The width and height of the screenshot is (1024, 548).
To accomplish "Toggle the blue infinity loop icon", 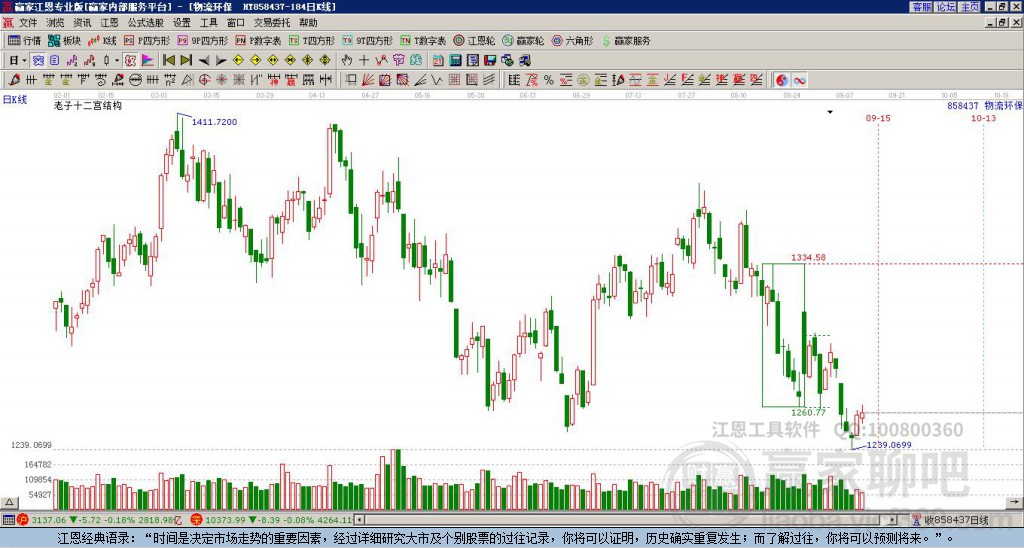I will [x=799, y=80].
